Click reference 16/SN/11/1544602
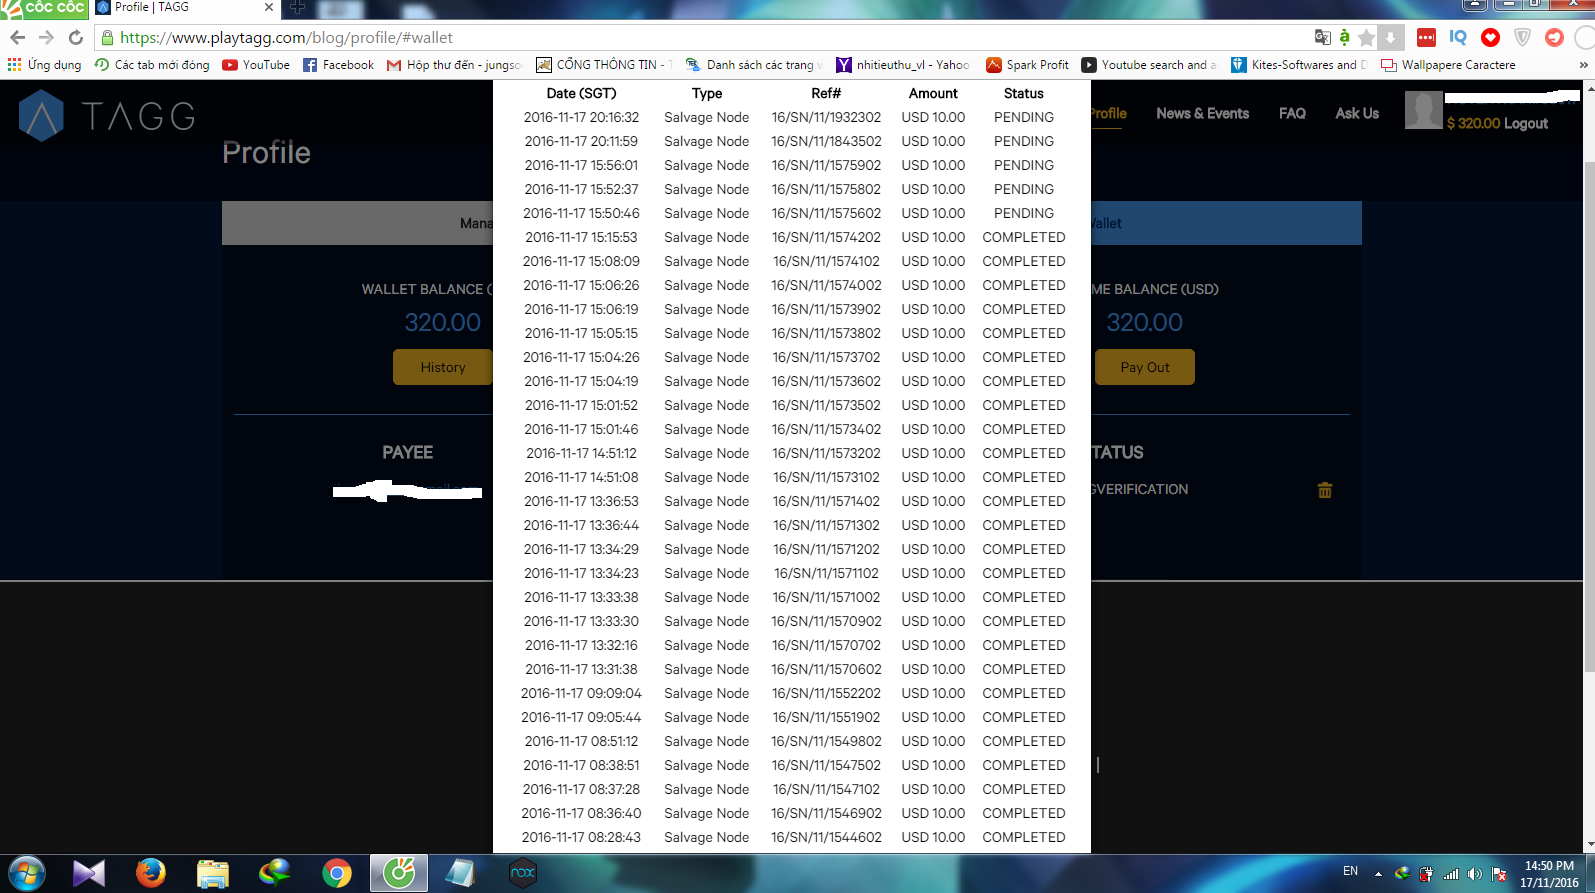This screenshot has width=1595, height=893. coord(826,837)
